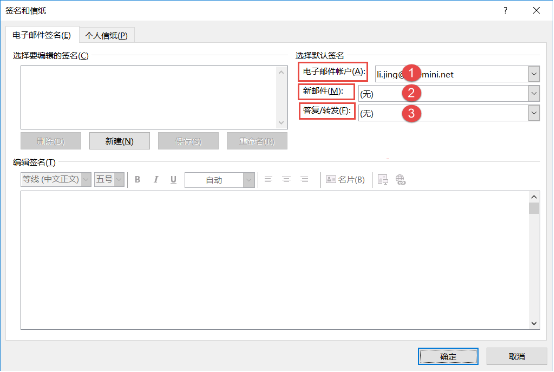Select the 电子邮件签名(E) tab

tap(42, 35)
